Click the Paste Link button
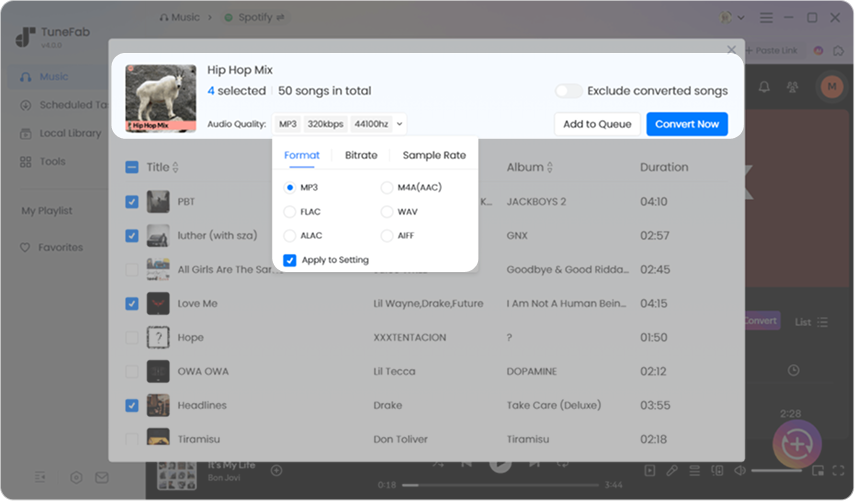The height and width of the screenshot is (501, 855). (x=771, y=50)
